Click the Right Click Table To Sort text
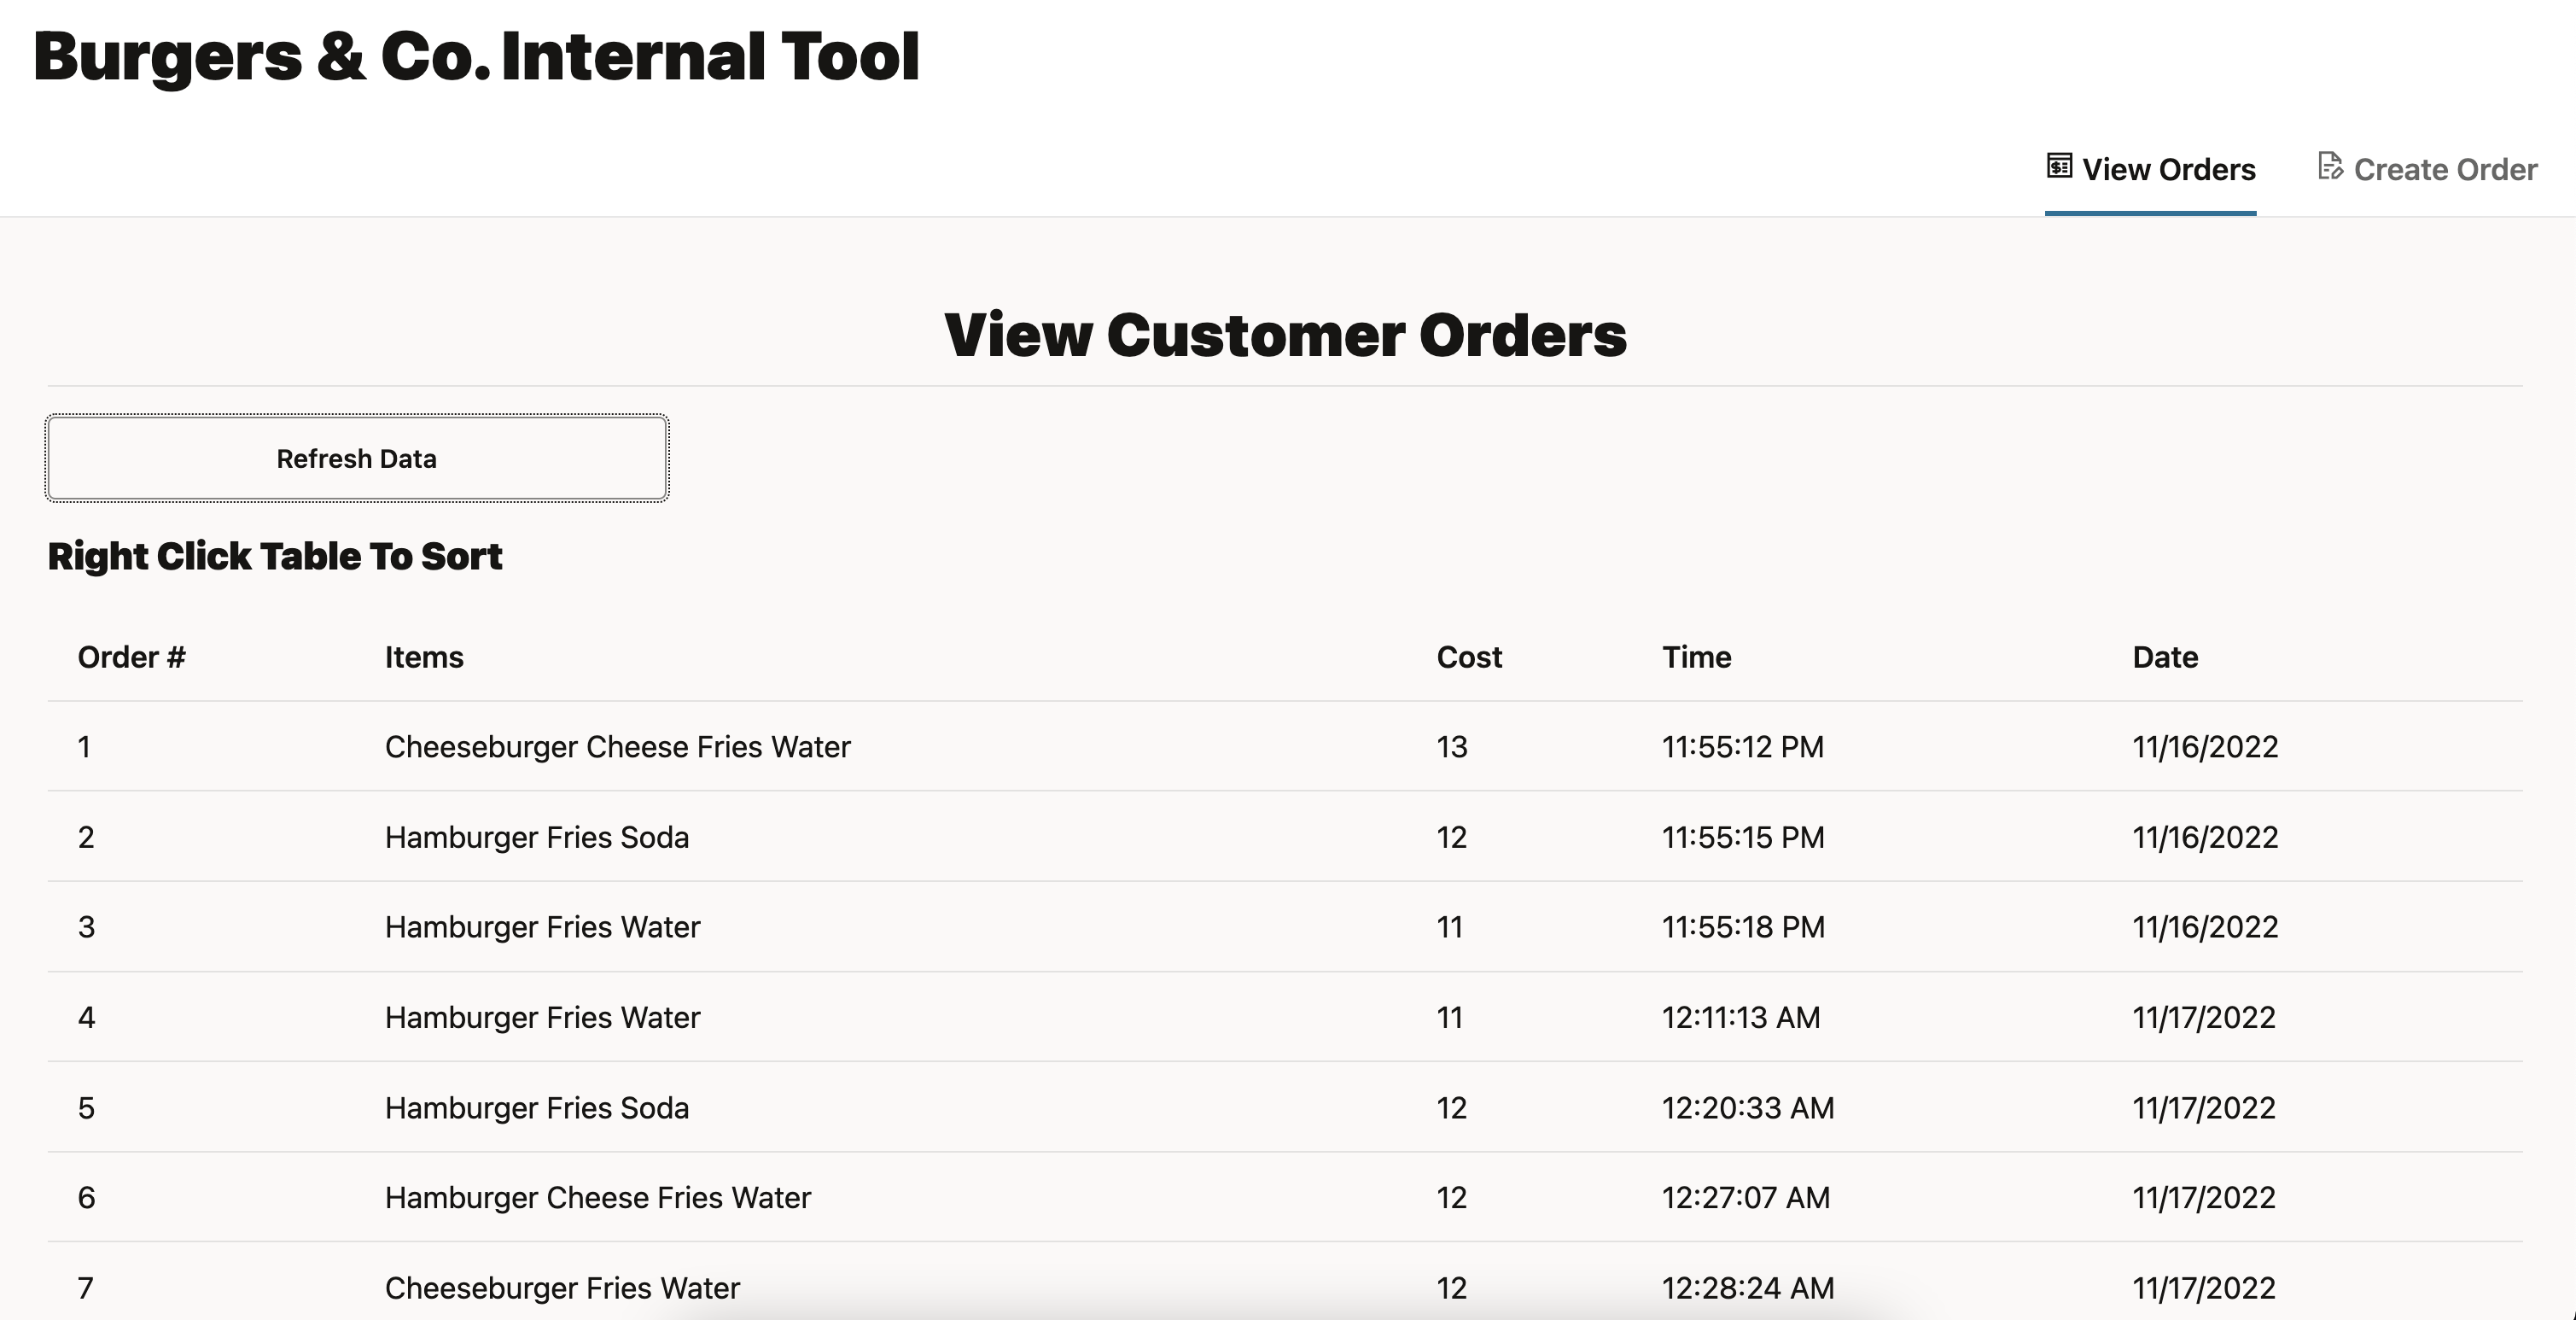 (275, 556)
